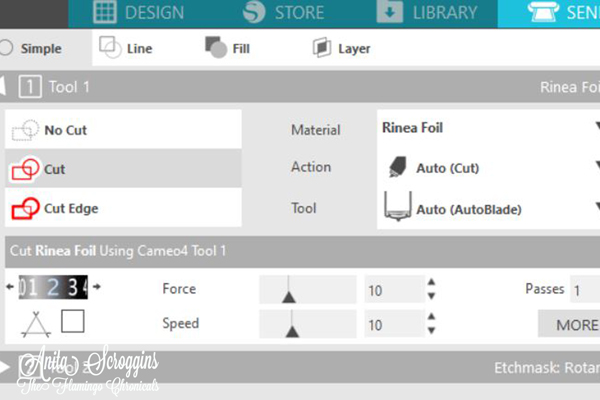This screenshot has height=400, width=600.
Task: Click the Tool 1 number box icon
Action: point(30,87)
